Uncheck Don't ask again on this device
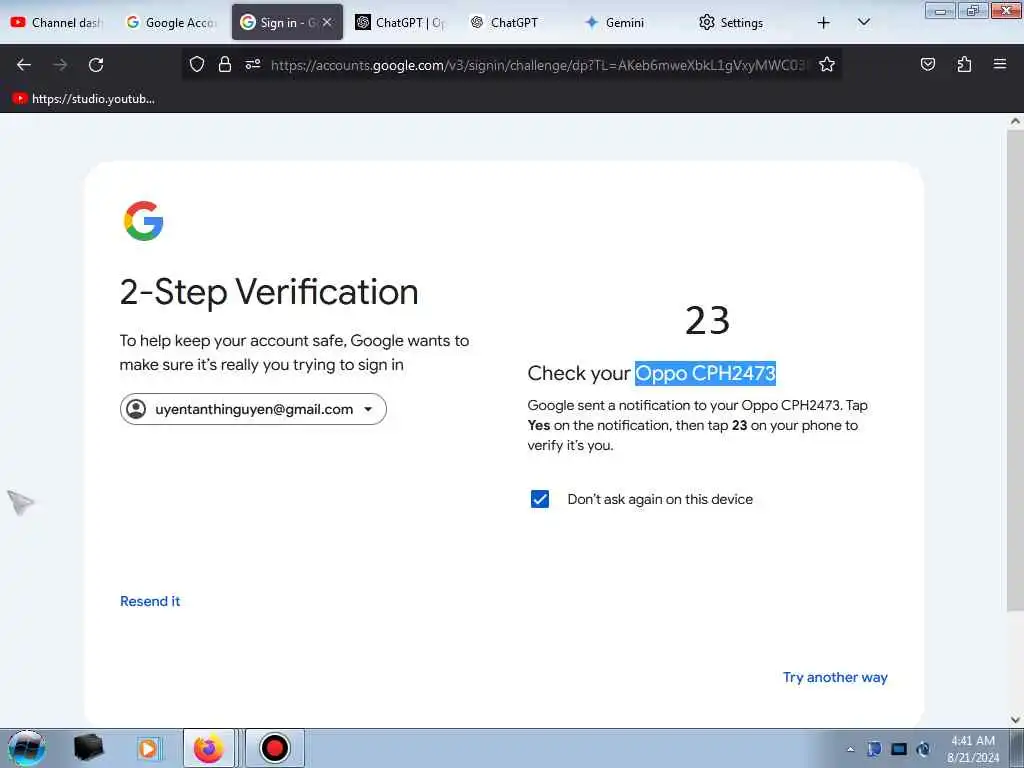The height and width of the screenshot is (768, 1024). coord(539,499)
